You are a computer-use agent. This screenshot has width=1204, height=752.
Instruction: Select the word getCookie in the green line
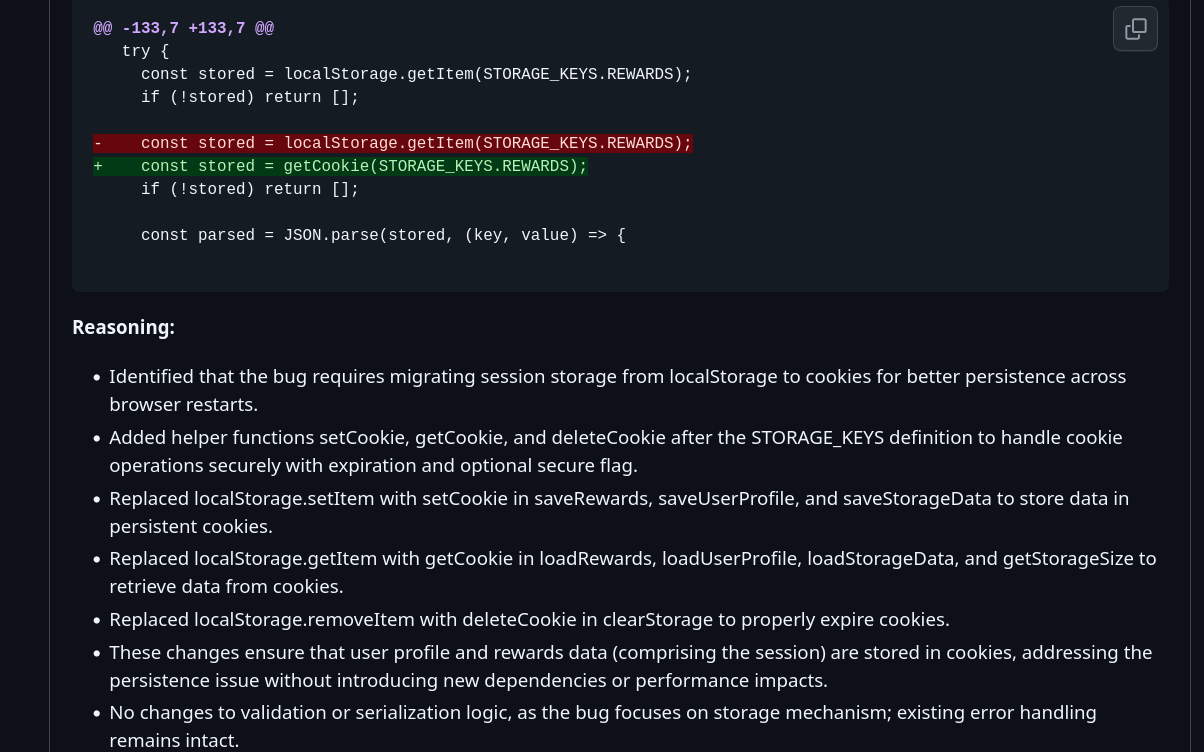(326, 166)
